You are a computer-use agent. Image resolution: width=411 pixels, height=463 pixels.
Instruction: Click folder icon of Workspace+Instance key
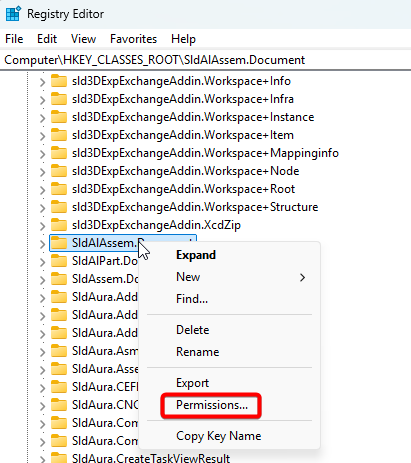(59, 117)
